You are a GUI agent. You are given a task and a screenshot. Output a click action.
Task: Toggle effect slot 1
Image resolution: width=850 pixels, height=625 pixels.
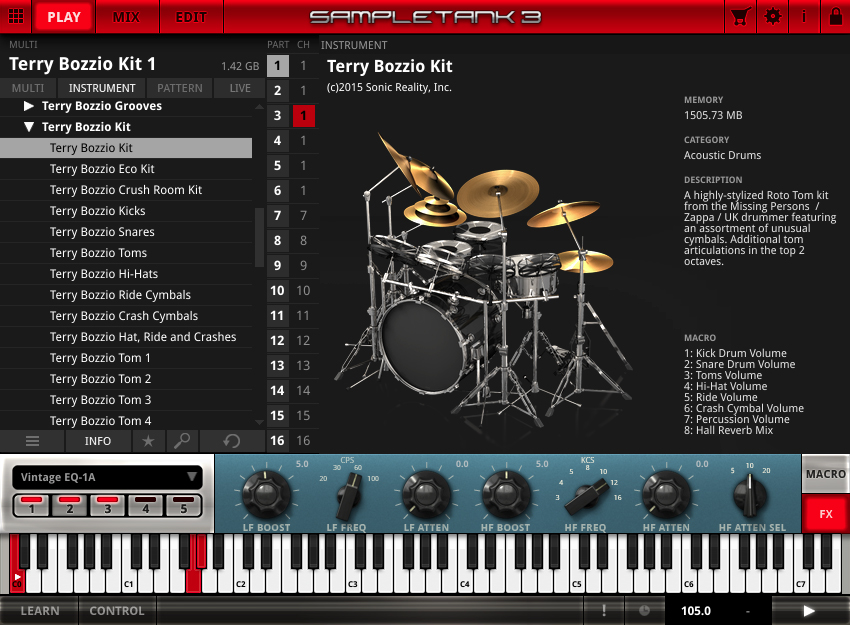(x=31, y=505)
